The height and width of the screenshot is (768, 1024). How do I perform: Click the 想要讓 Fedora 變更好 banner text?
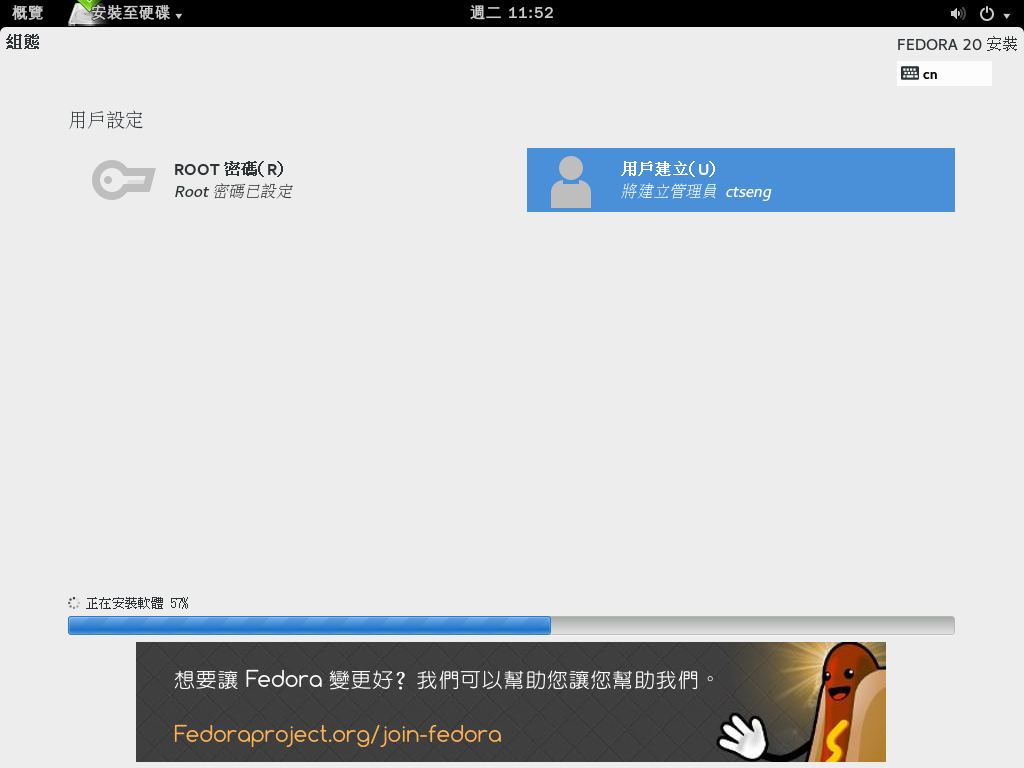pyautogui.click(x=444, y=680)
